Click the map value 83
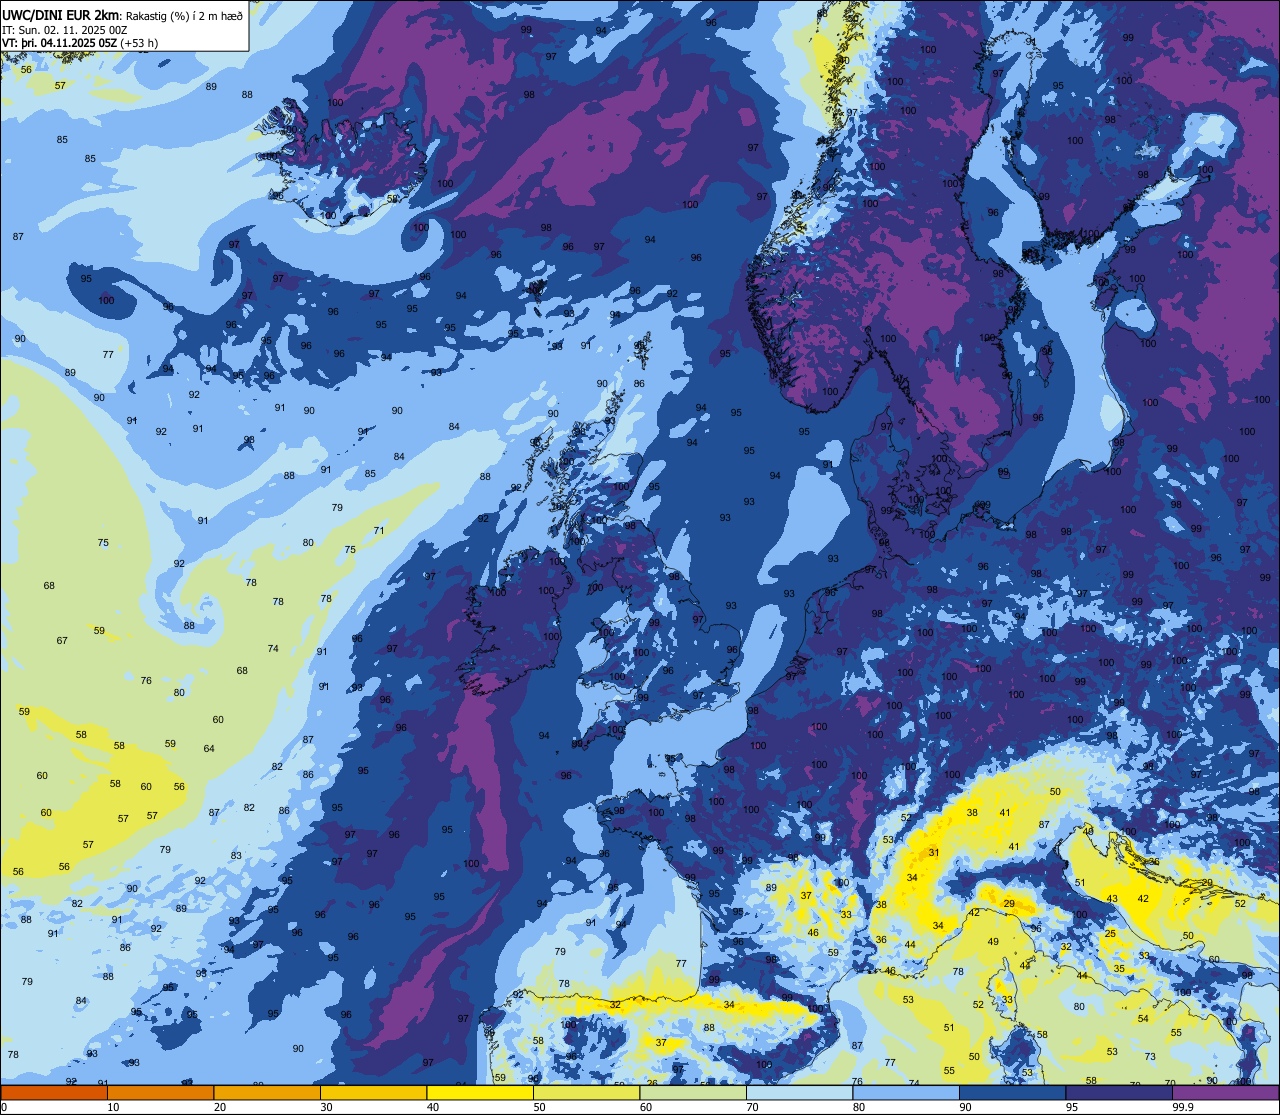 236,856
